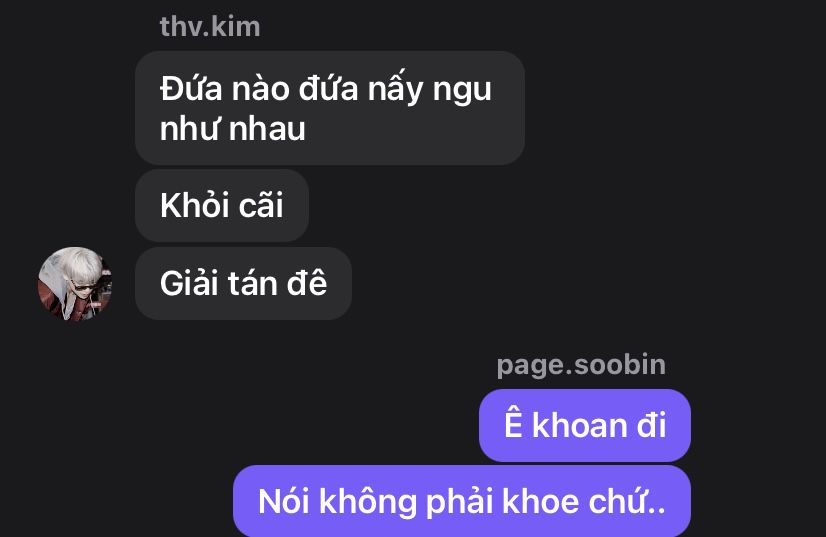826x537 pixels.
Task: Open thv.kim's profile picture avatar
Action: pyautogui.click(x=75, y=284)
